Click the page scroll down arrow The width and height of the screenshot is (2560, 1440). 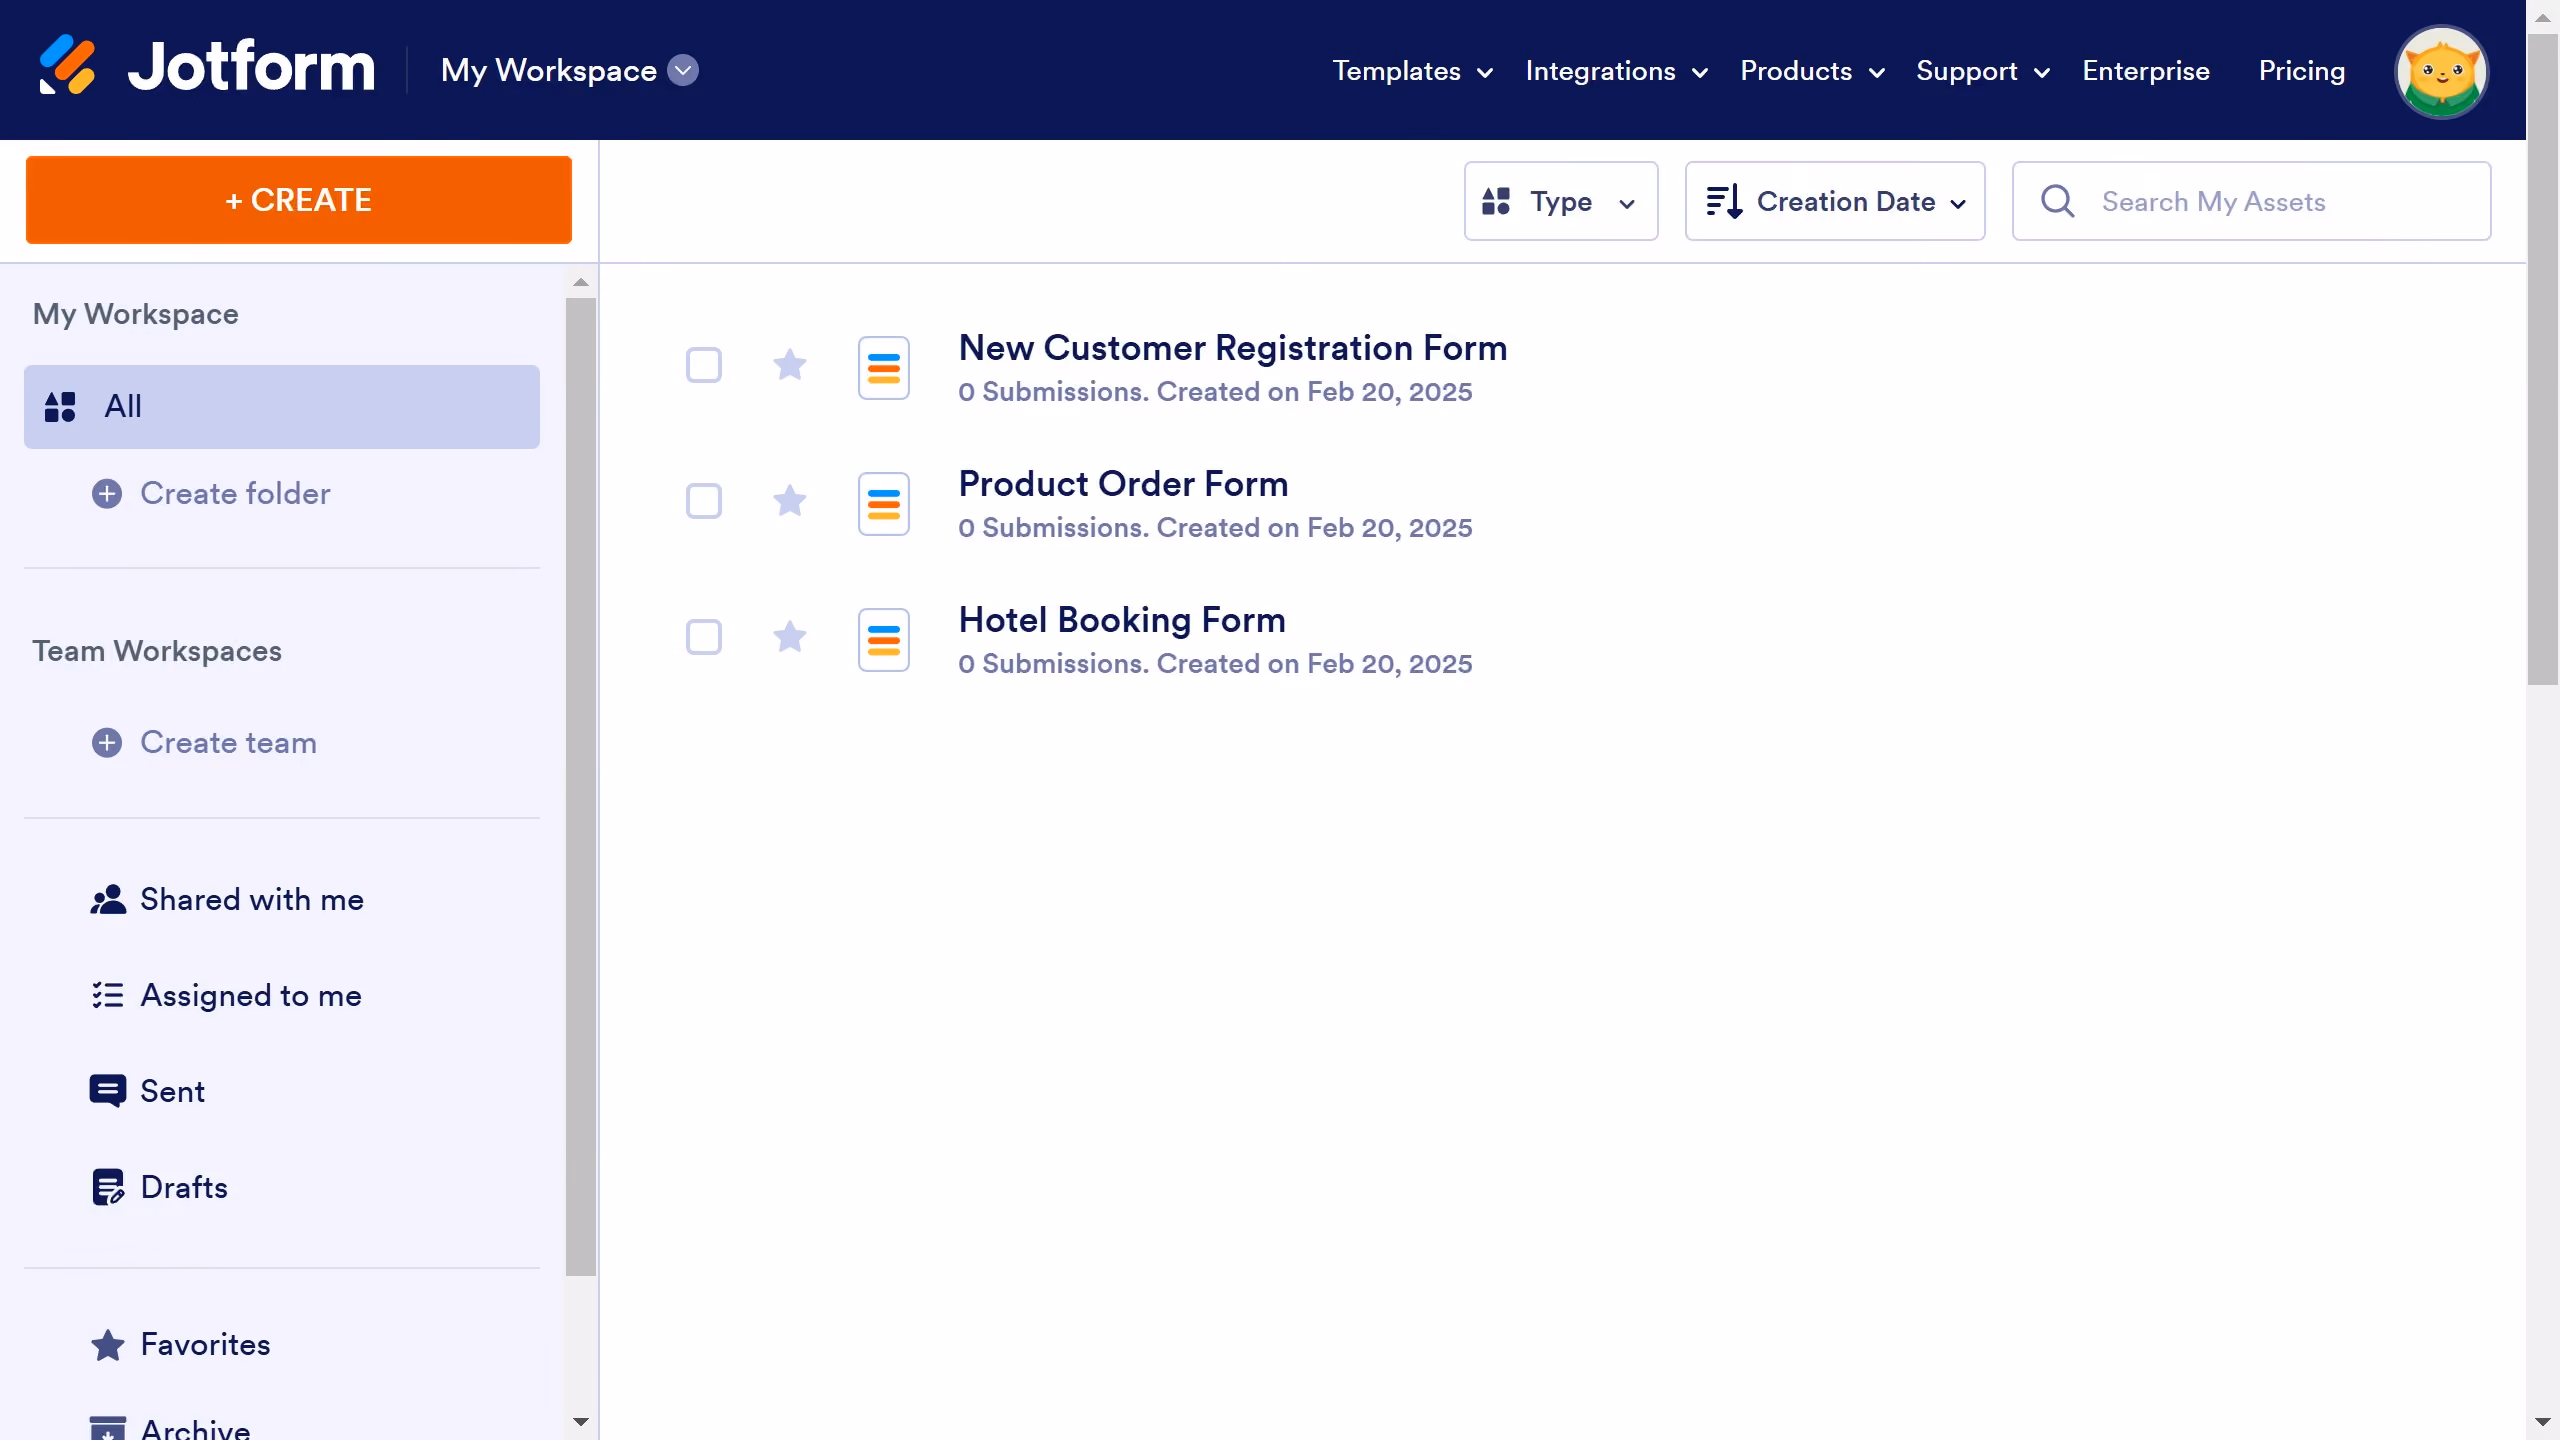click(x=2542, y=1421)
